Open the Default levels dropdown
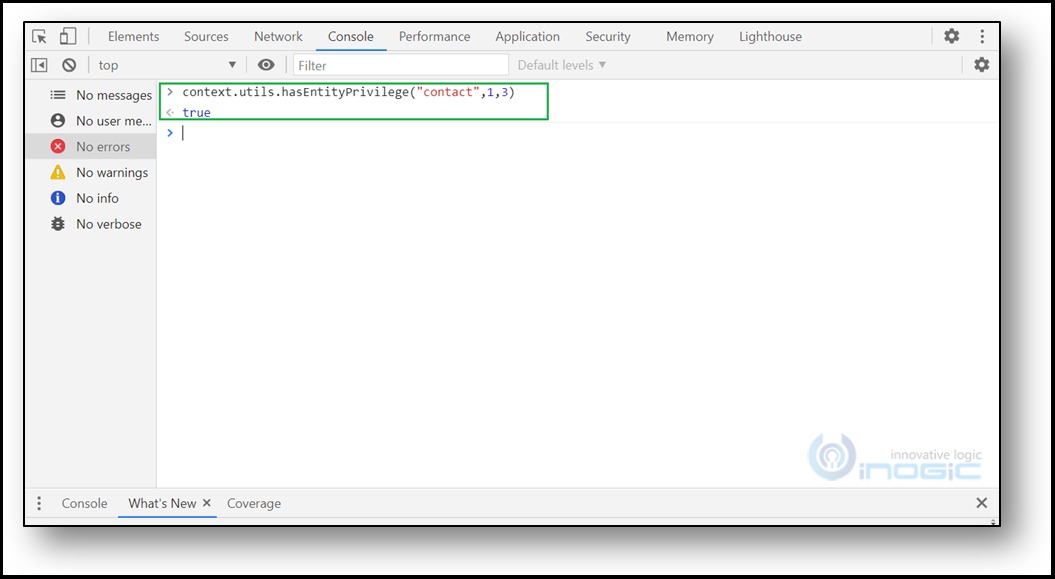Viewport: 1055px width, 579px height. click(558, 64)
